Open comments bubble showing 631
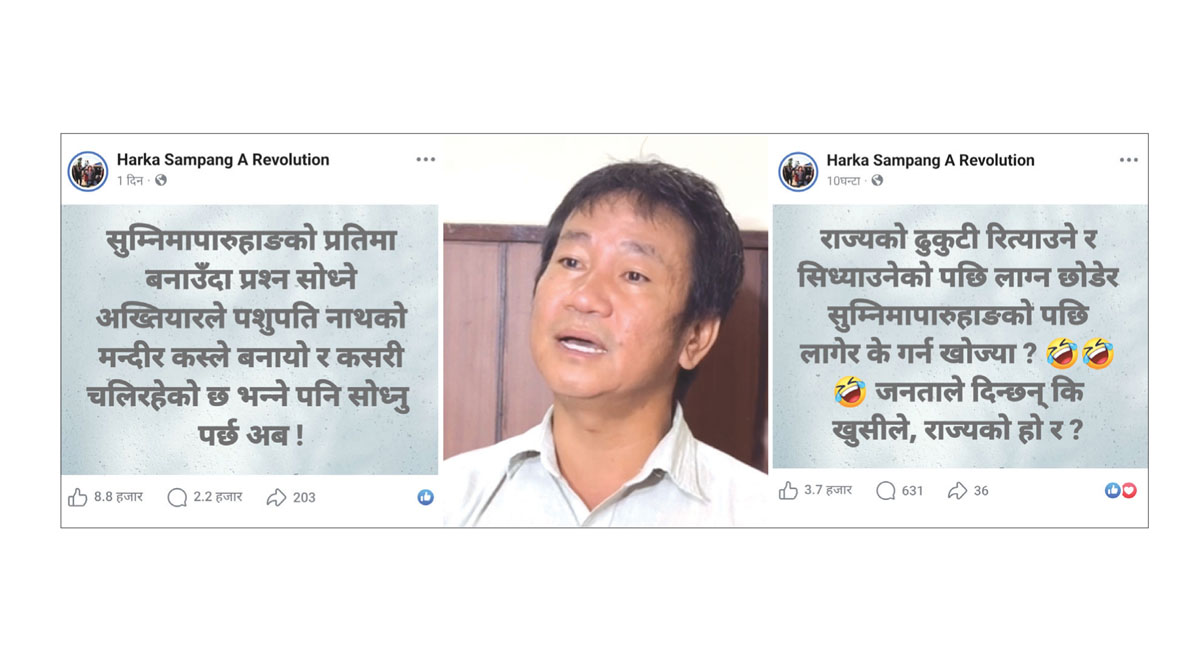The image size is (1200, 660). 886,490
